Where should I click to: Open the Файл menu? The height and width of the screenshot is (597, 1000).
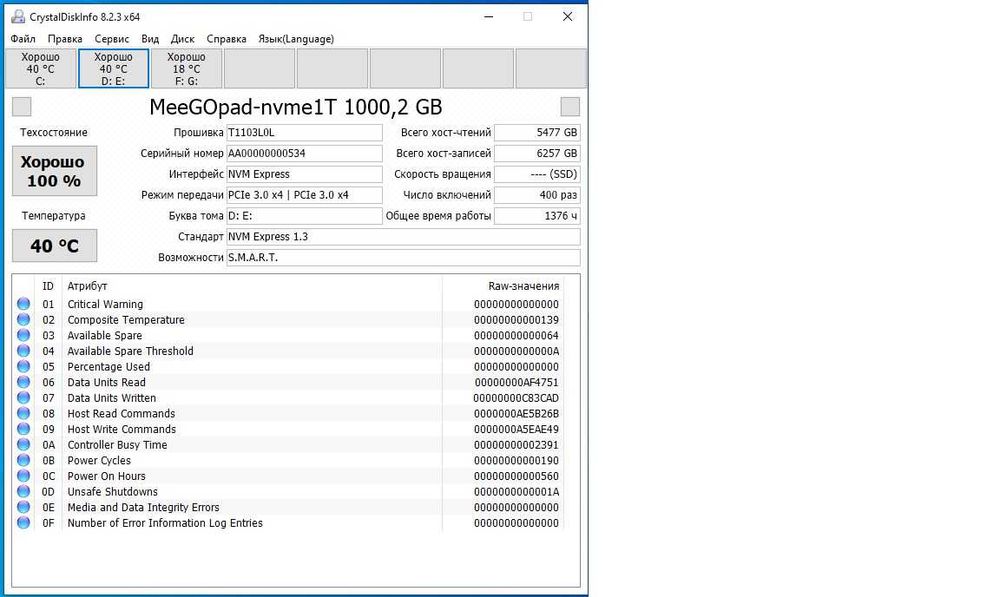click(x=23, y=39)
